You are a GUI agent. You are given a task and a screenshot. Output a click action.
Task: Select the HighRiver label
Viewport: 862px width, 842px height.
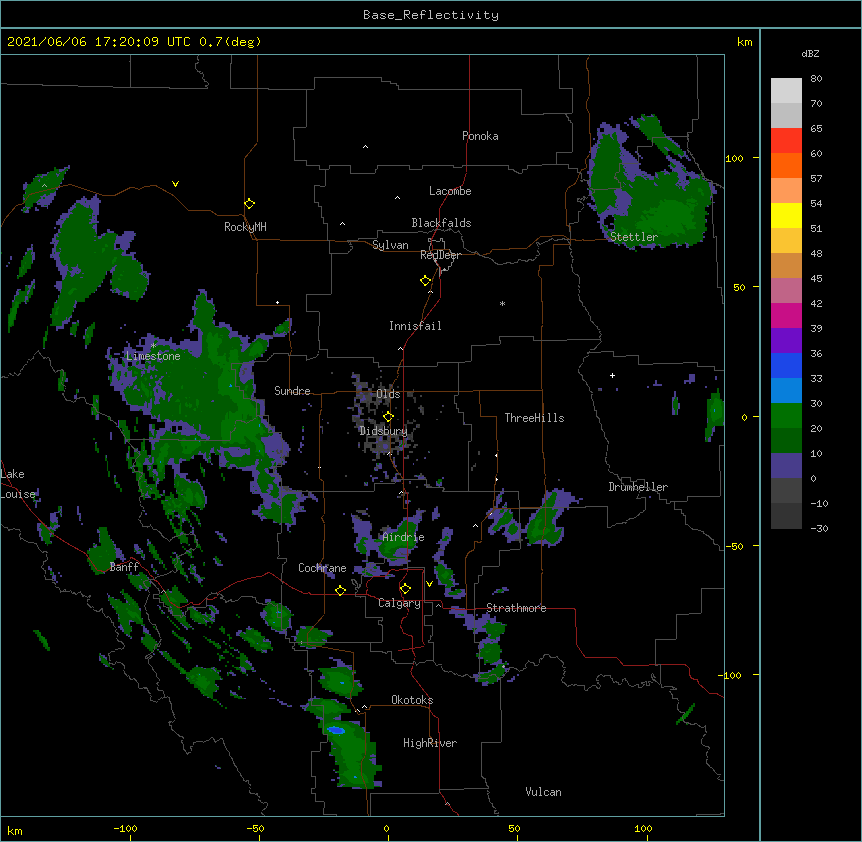tap(430, 743)
